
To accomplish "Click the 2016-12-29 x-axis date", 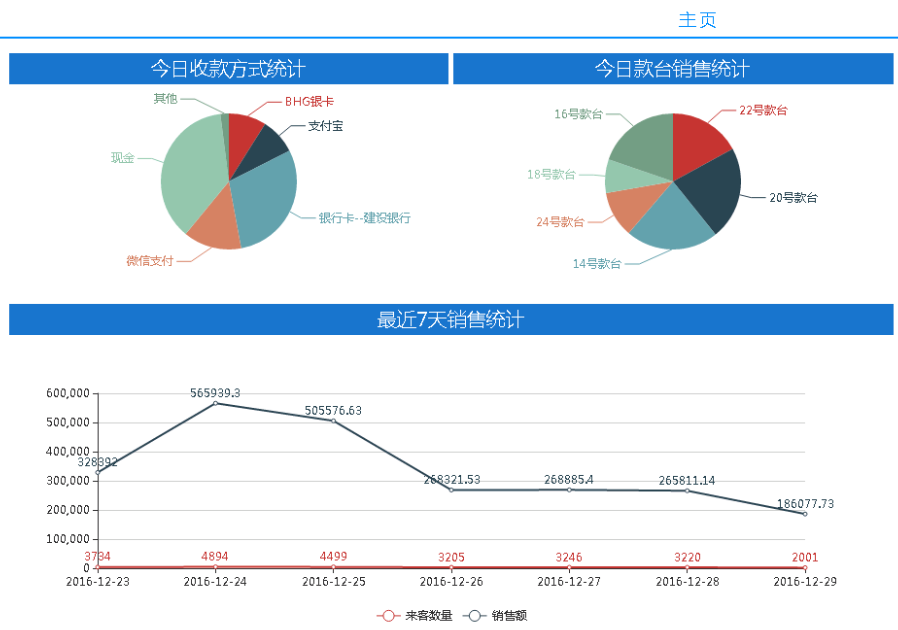I will coord(805,582).
